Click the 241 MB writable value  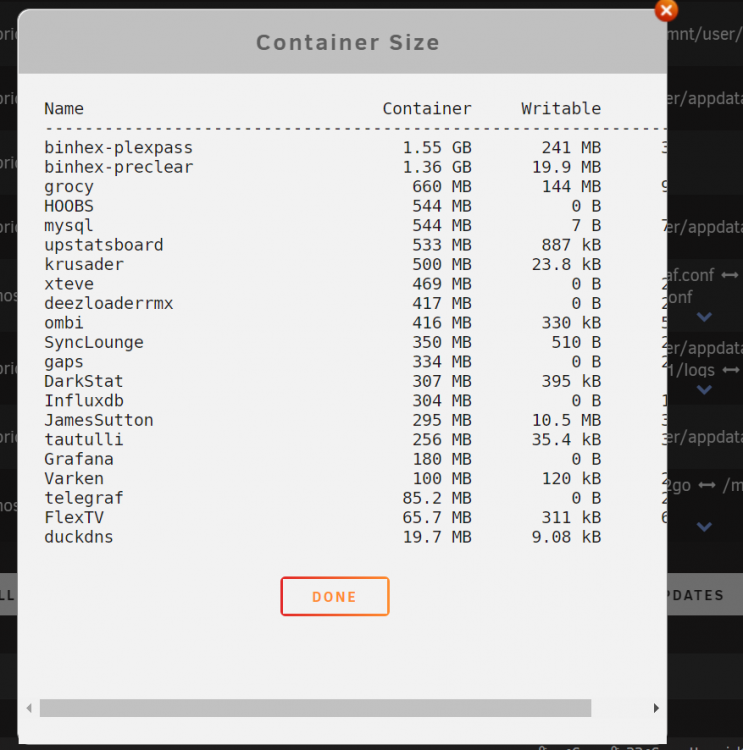[571, 147]
